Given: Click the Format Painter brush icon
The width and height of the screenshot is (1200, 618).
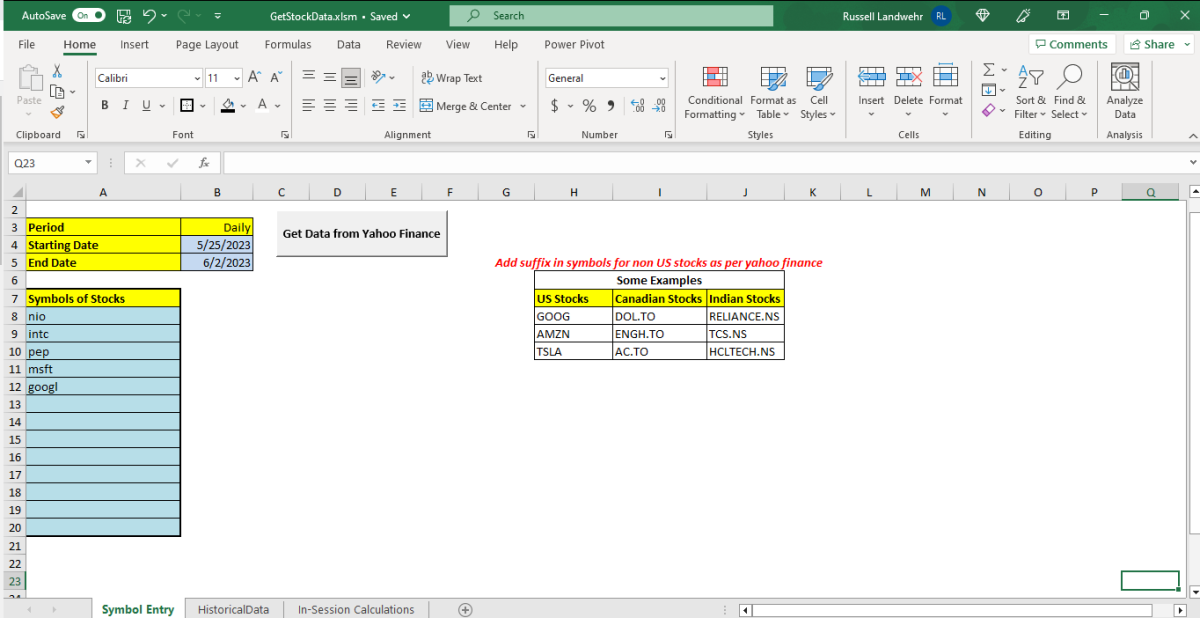Looking at the screenshot, I should coord(57,112).
